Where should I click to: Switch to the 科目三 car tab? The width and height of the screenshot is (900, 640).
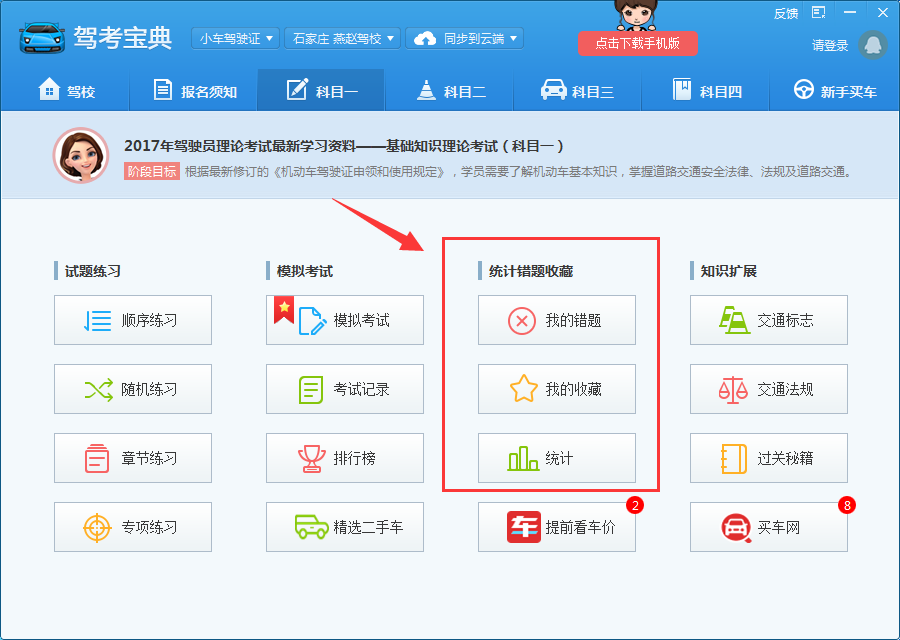pos(577,90)
